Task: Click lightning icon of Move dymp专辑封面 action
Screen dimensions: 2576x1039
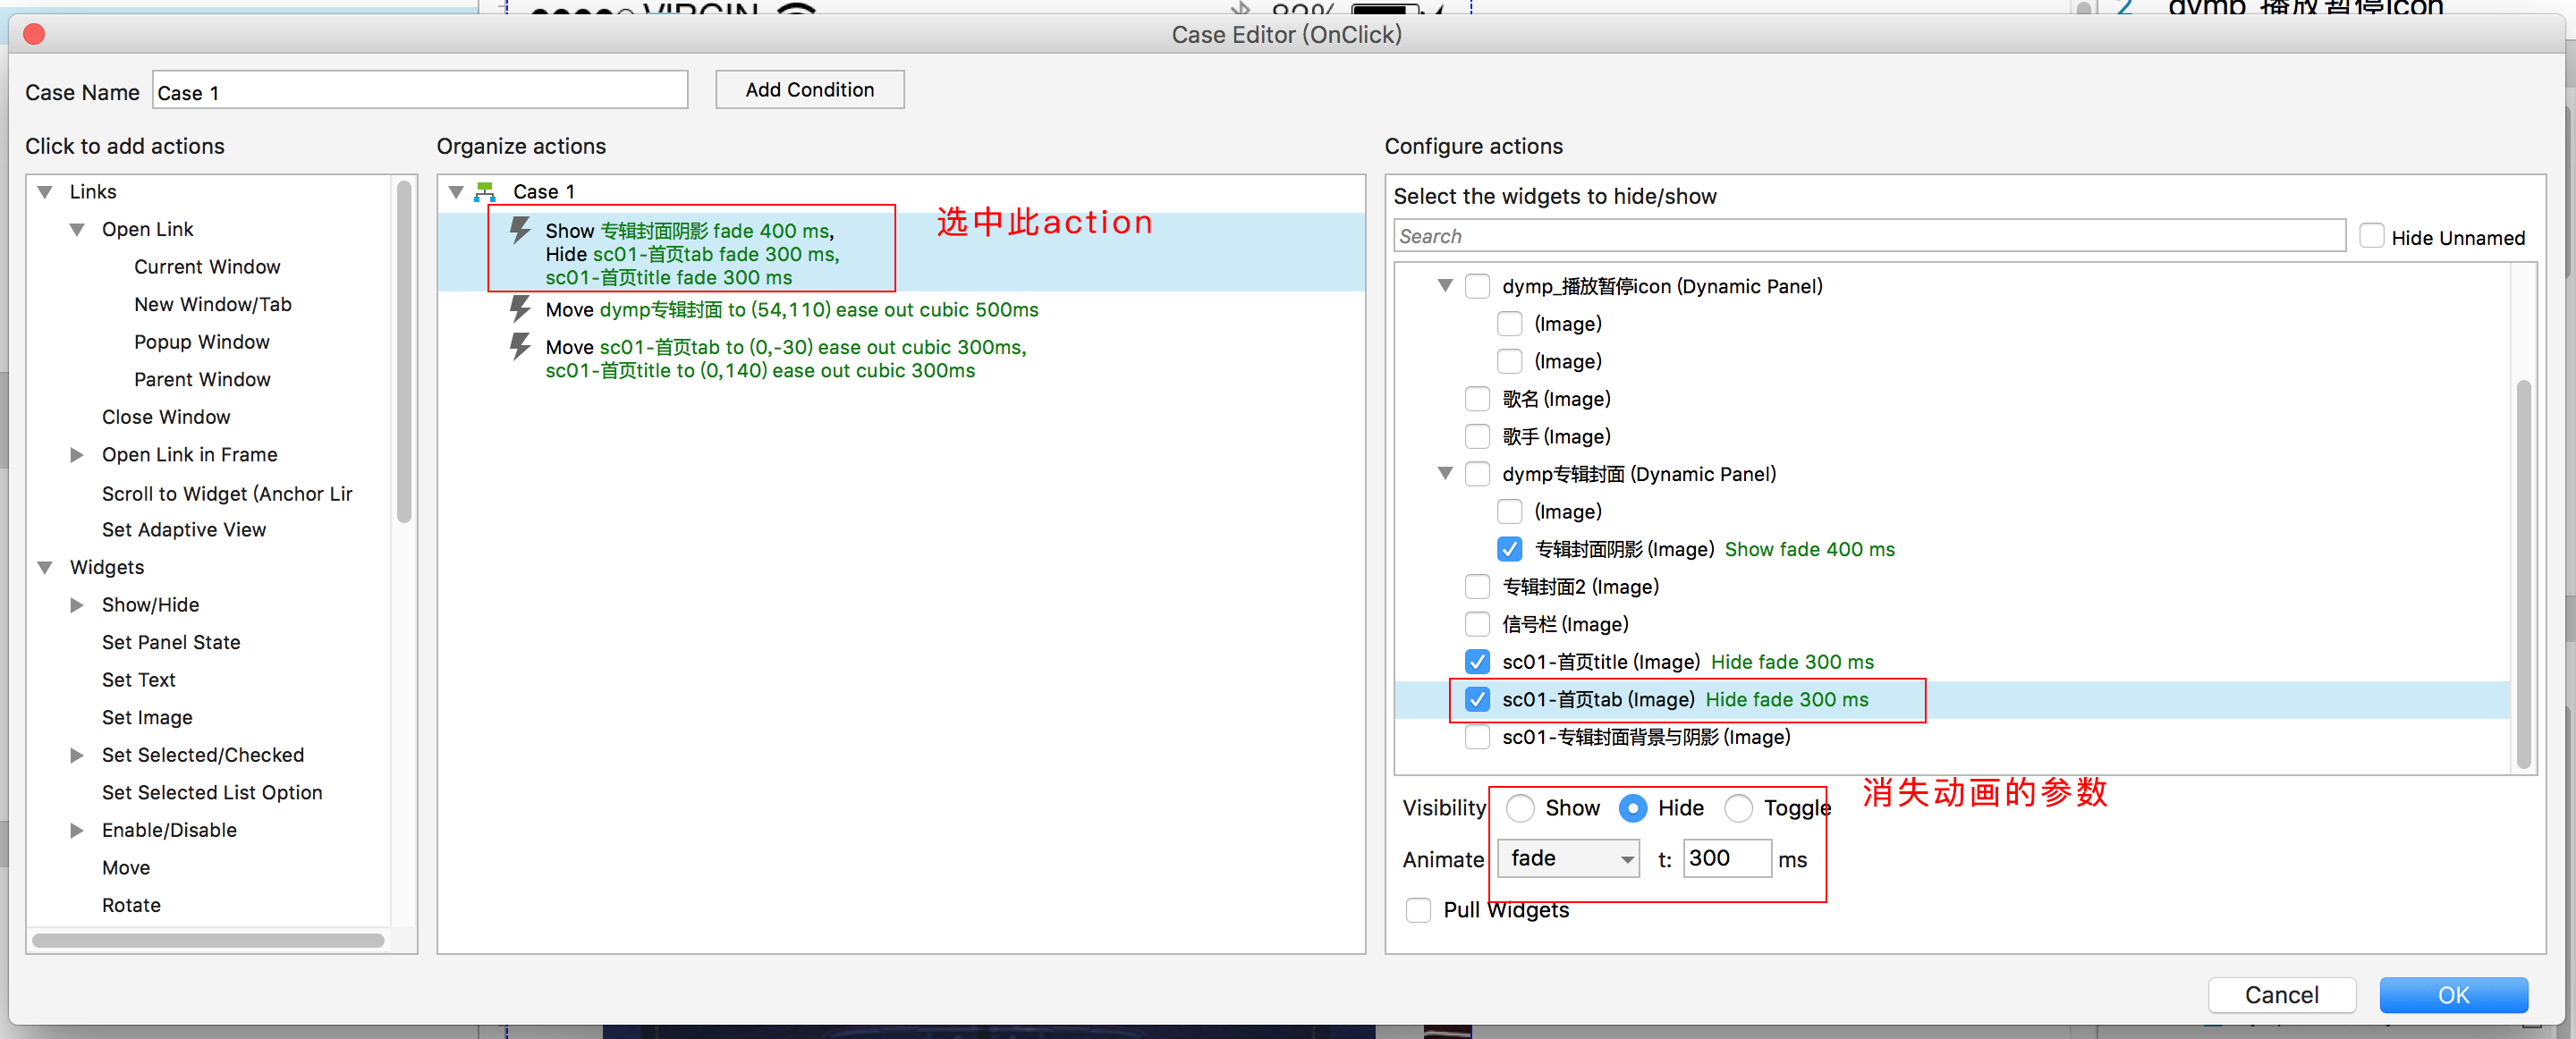Action: [520, 309]
